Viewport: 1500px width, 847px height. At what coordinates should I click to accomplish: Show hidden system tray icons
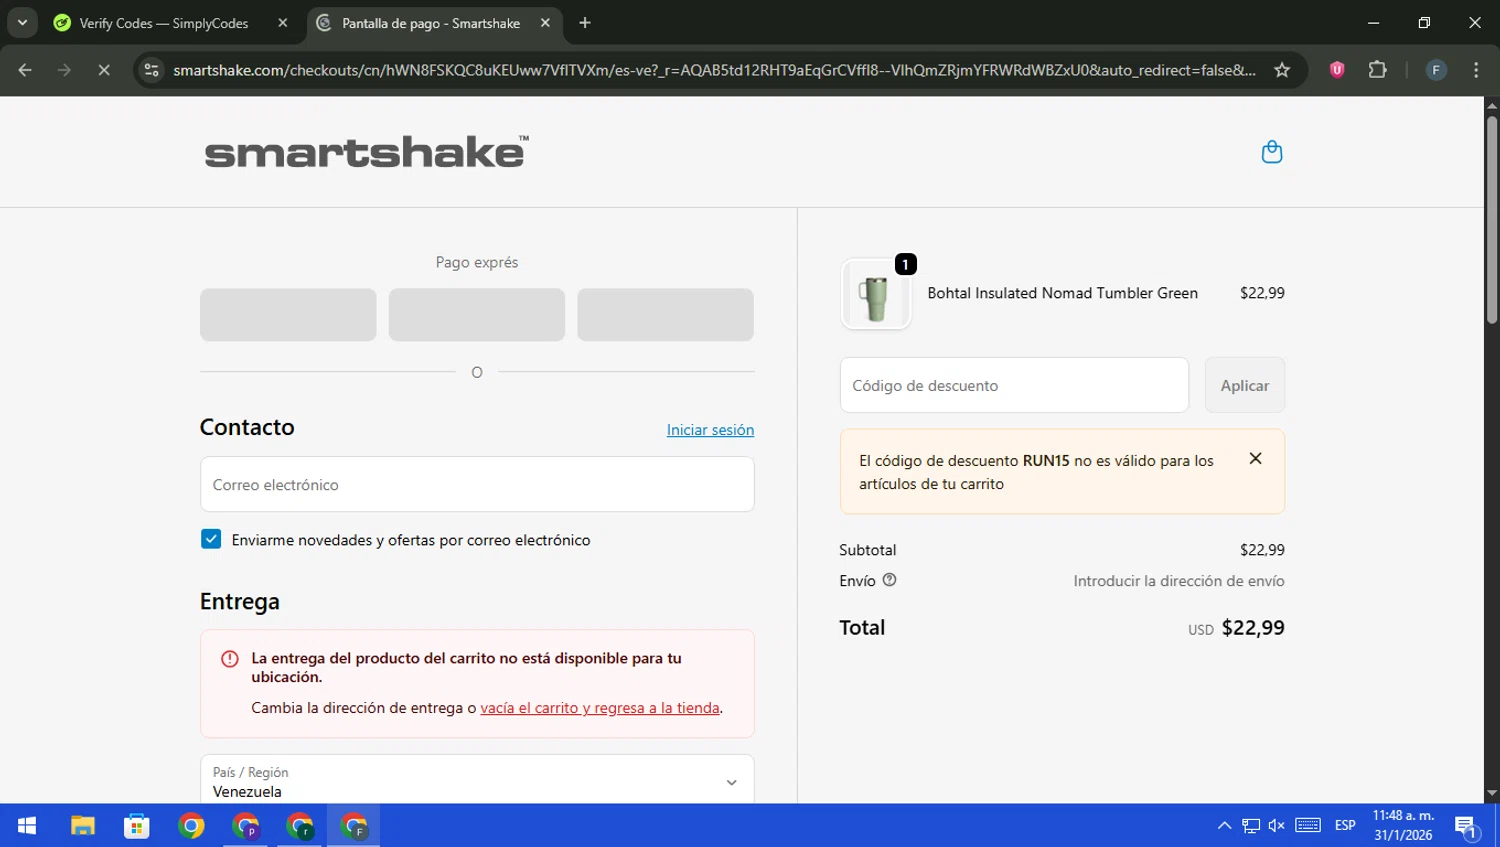coord(1224,826)
